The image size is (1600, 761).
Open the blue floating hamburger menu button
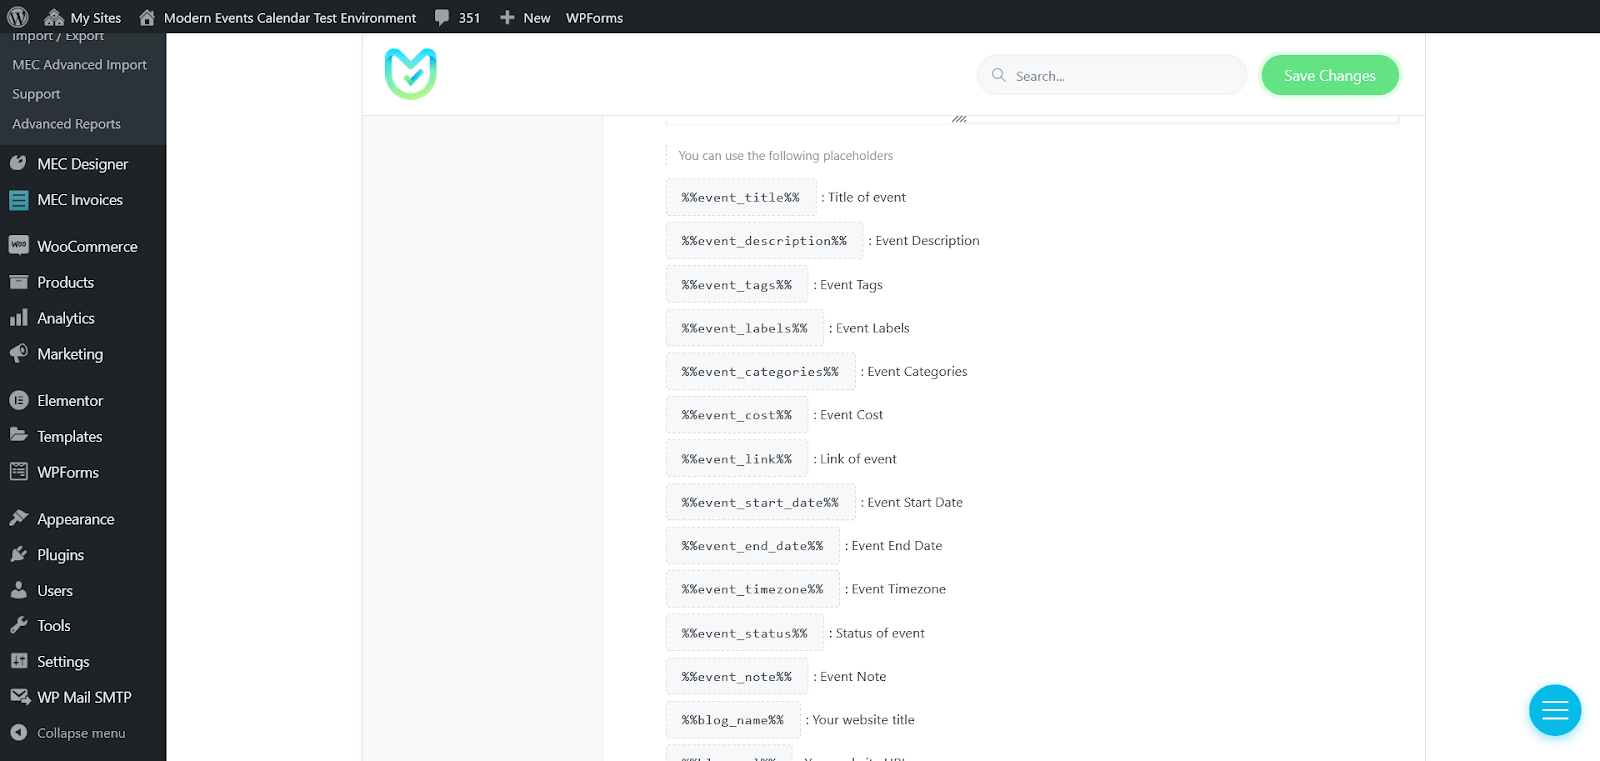1555,710
